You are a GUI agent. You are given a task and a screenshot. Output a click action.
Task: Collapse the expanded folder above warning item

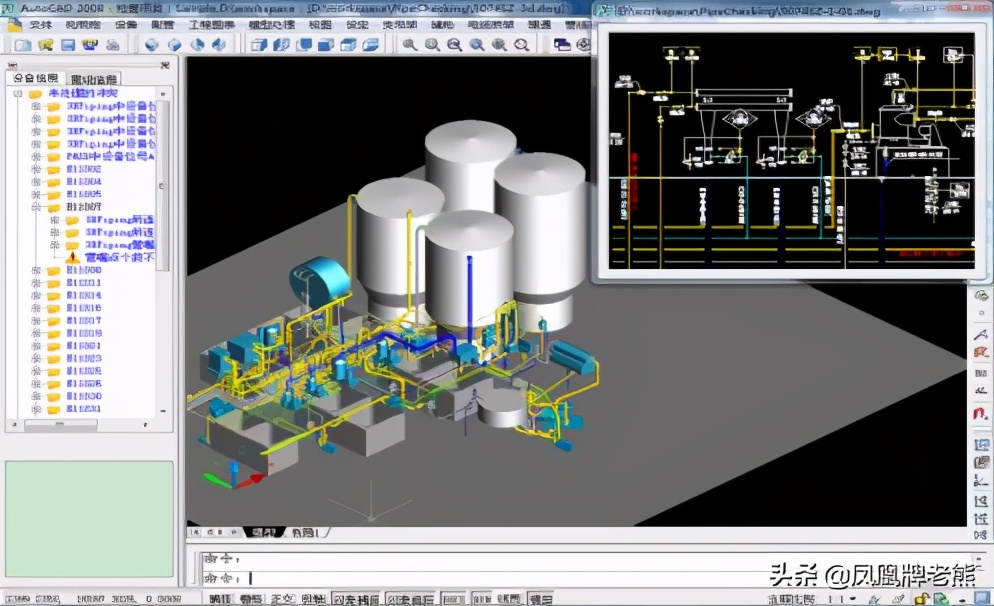37,207
